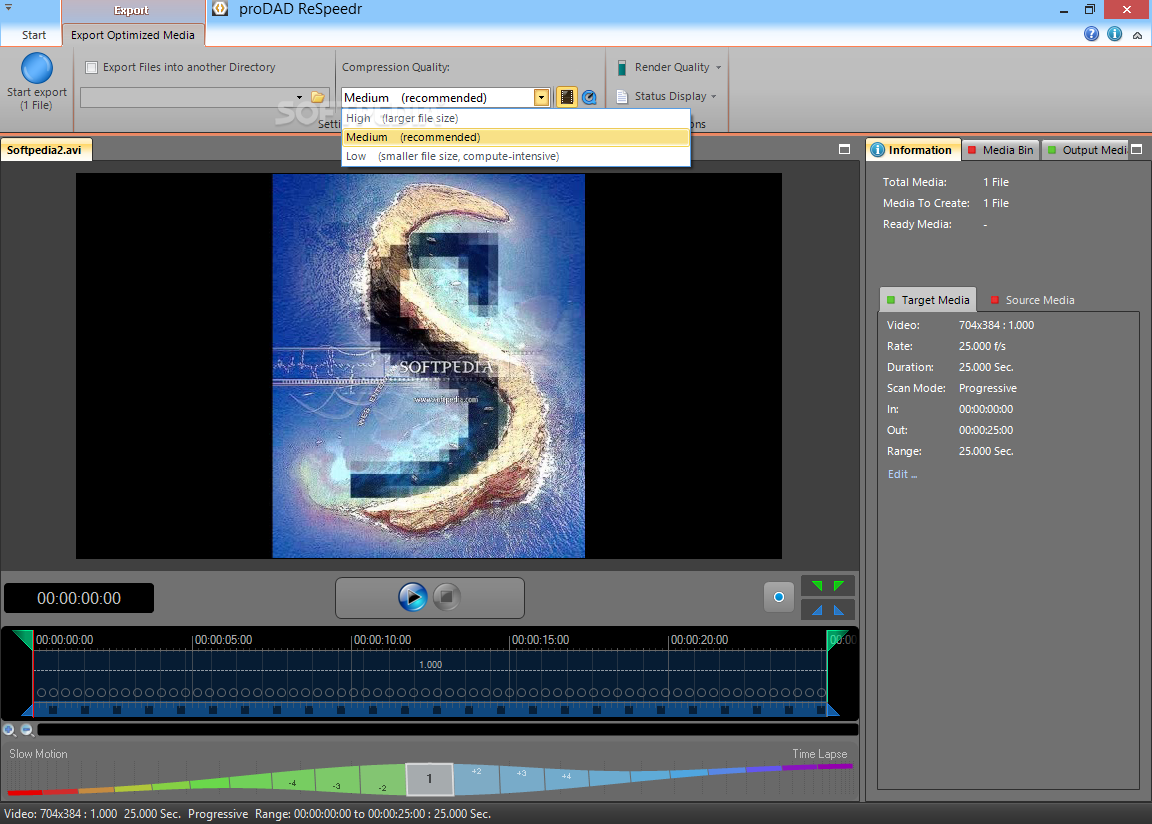Open the export directory path dropdown

click(299, 97)
